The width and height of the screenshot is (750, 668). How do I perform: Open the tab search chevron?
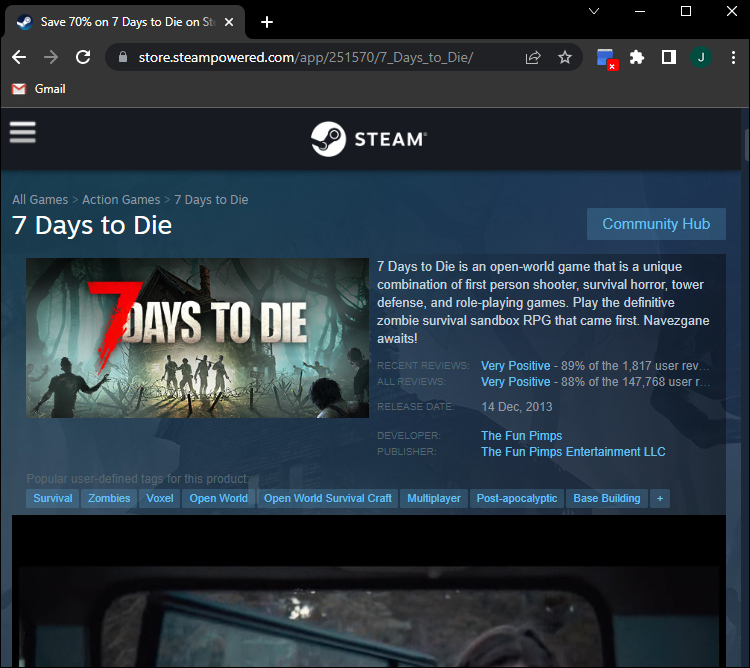click(x=594, y=11)
